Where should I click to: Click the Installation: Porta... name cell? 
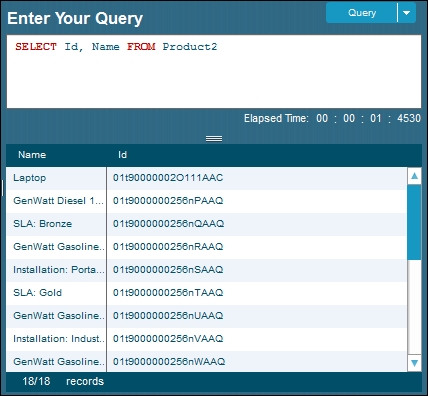coord(56,270)
